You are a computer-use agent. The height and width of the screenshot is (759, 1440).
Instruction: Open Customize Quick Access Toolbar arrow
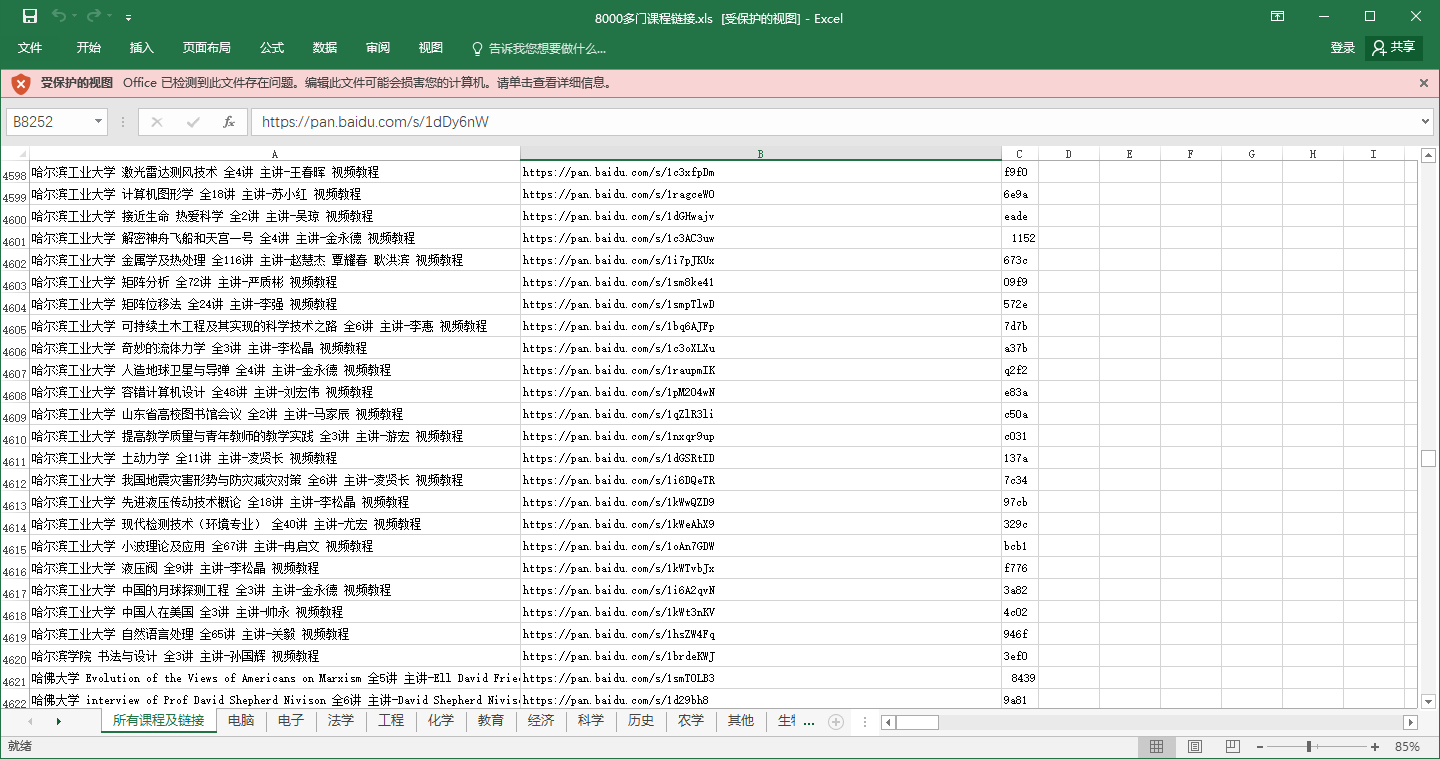click(x=129, y=18)
